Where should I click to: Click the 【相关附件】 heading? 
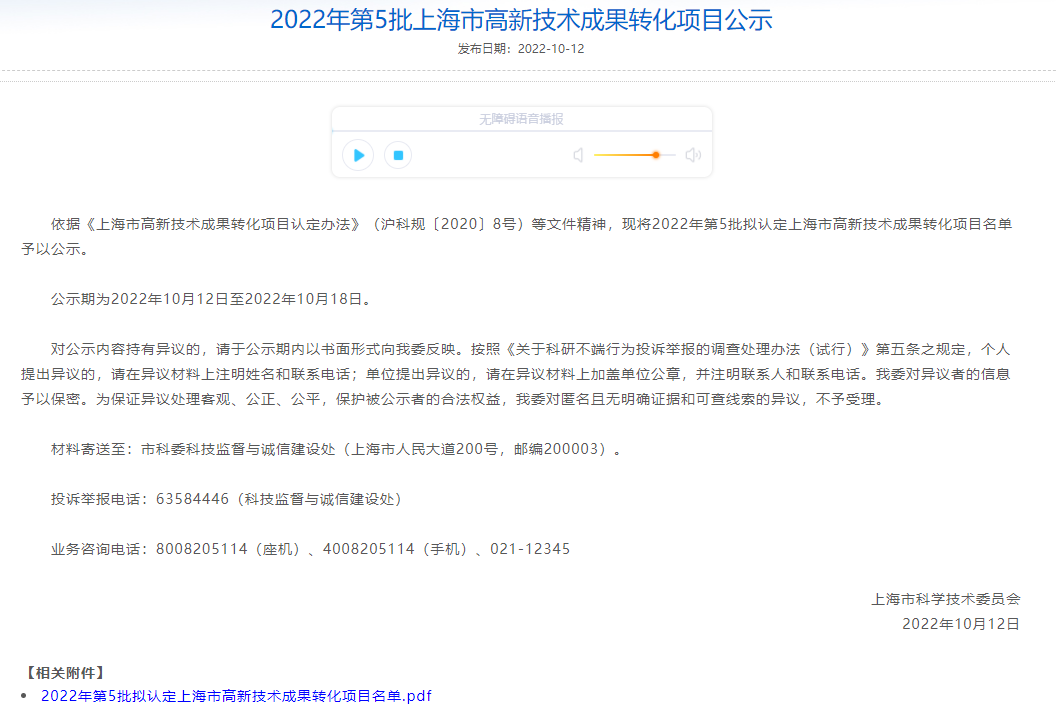pyautogui.click(x=65, y=672)
